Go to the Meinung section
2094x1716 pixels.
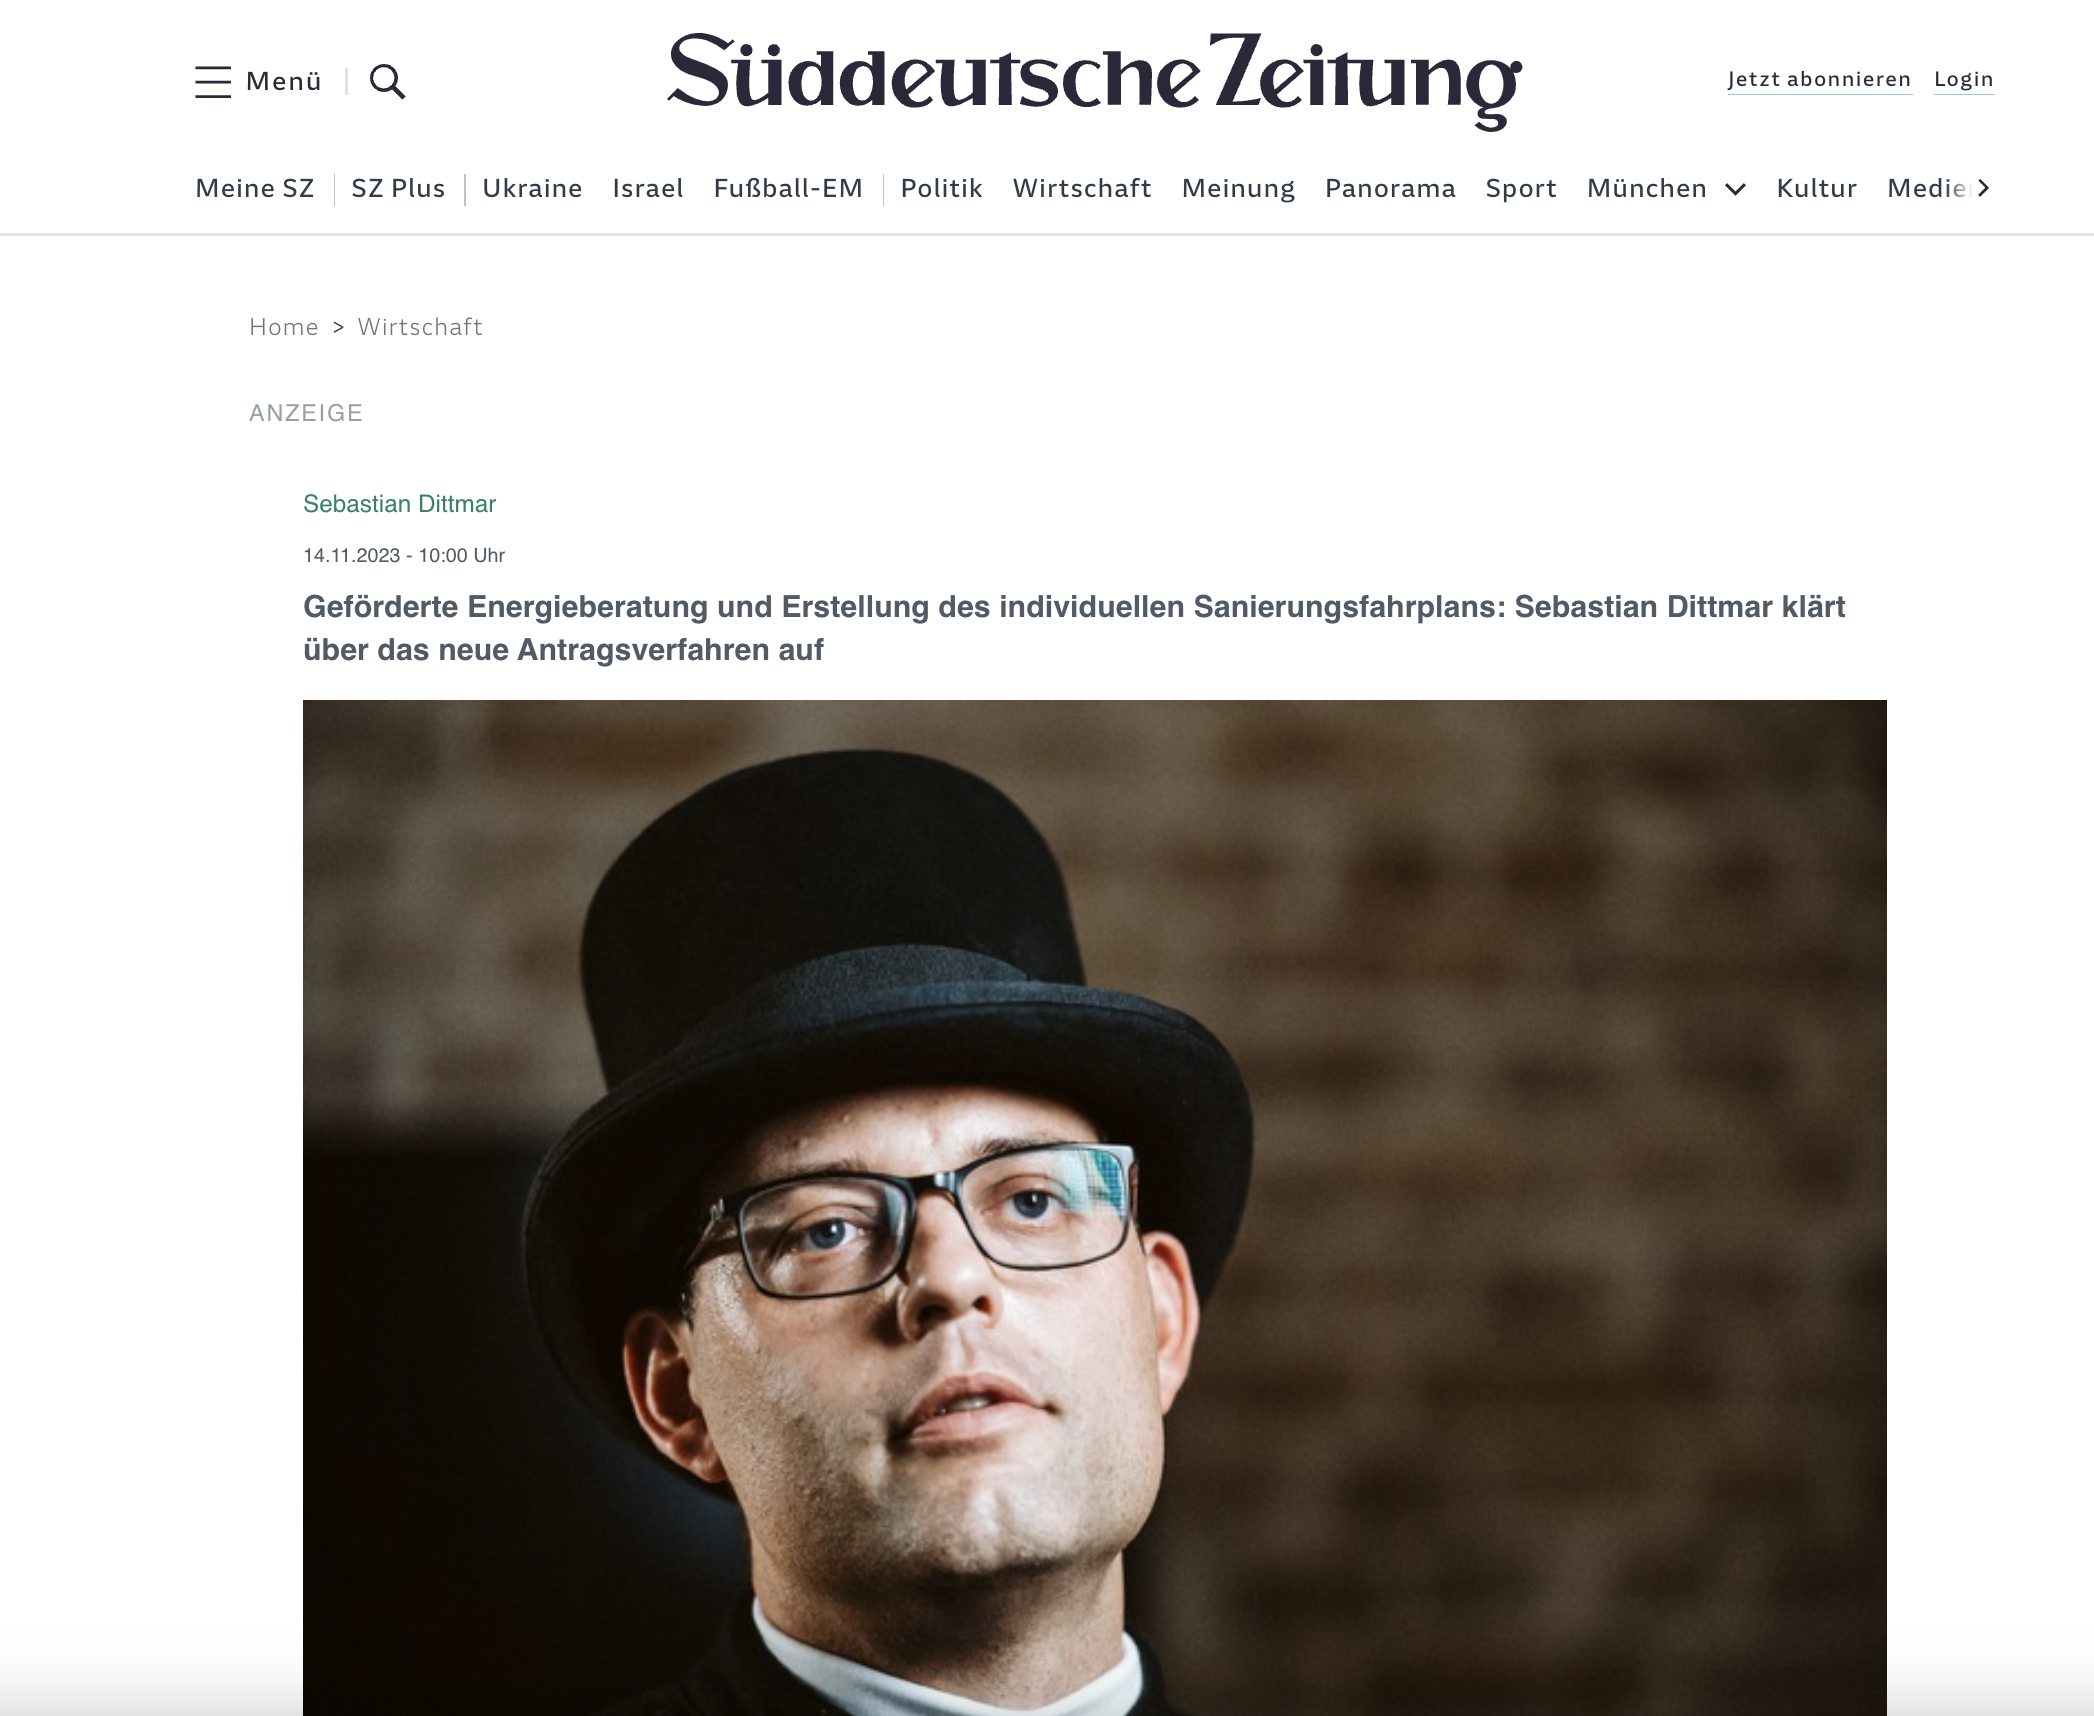1238,188
